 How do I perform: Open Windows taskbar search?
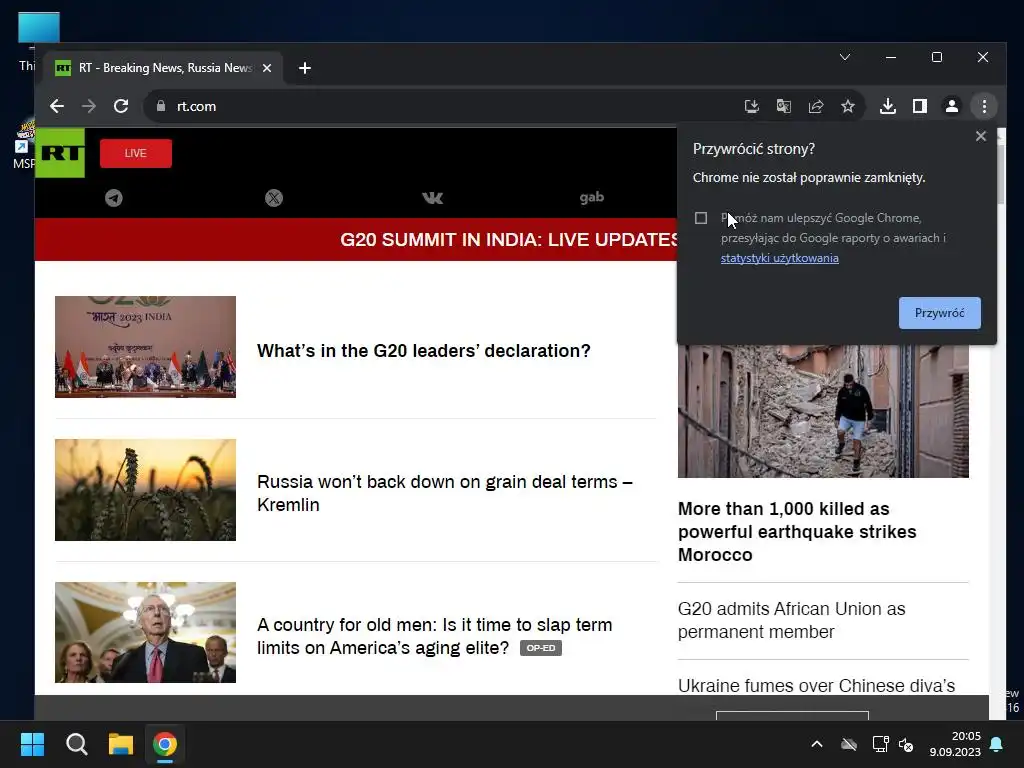pos(76,744)
